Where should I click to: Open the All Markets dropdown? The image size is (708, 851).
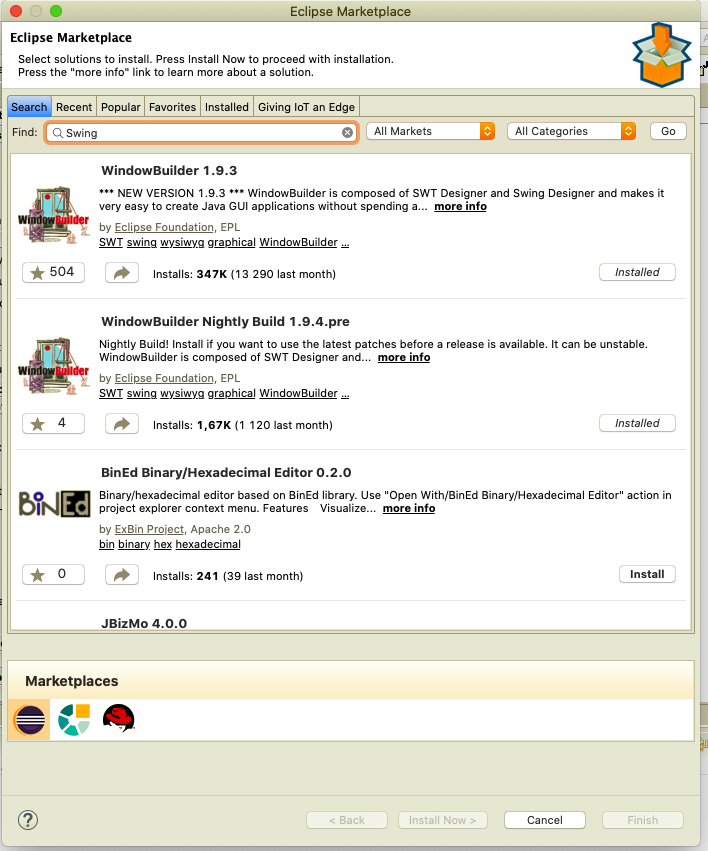pos(430,131)
